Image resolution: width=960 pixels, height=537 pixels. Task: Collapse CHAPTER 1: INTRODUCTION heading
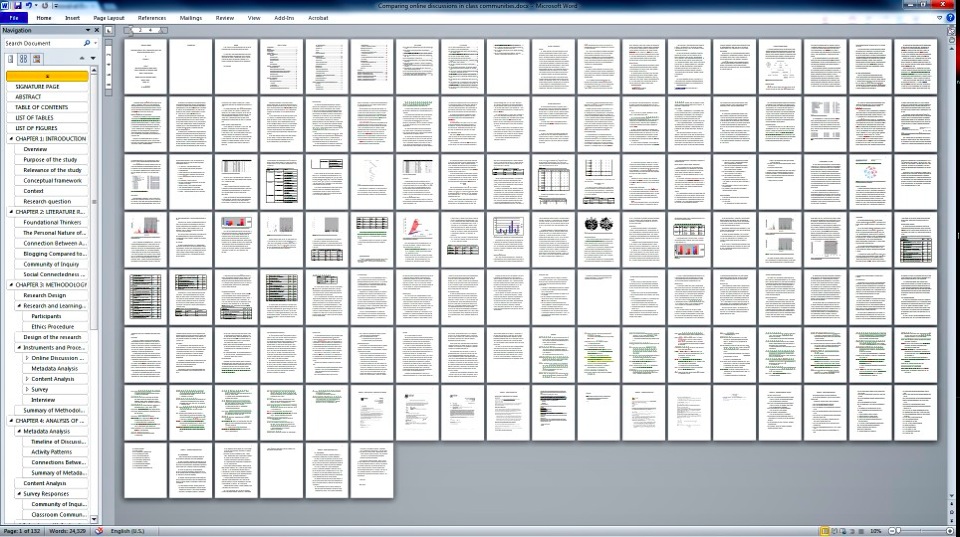11,139
